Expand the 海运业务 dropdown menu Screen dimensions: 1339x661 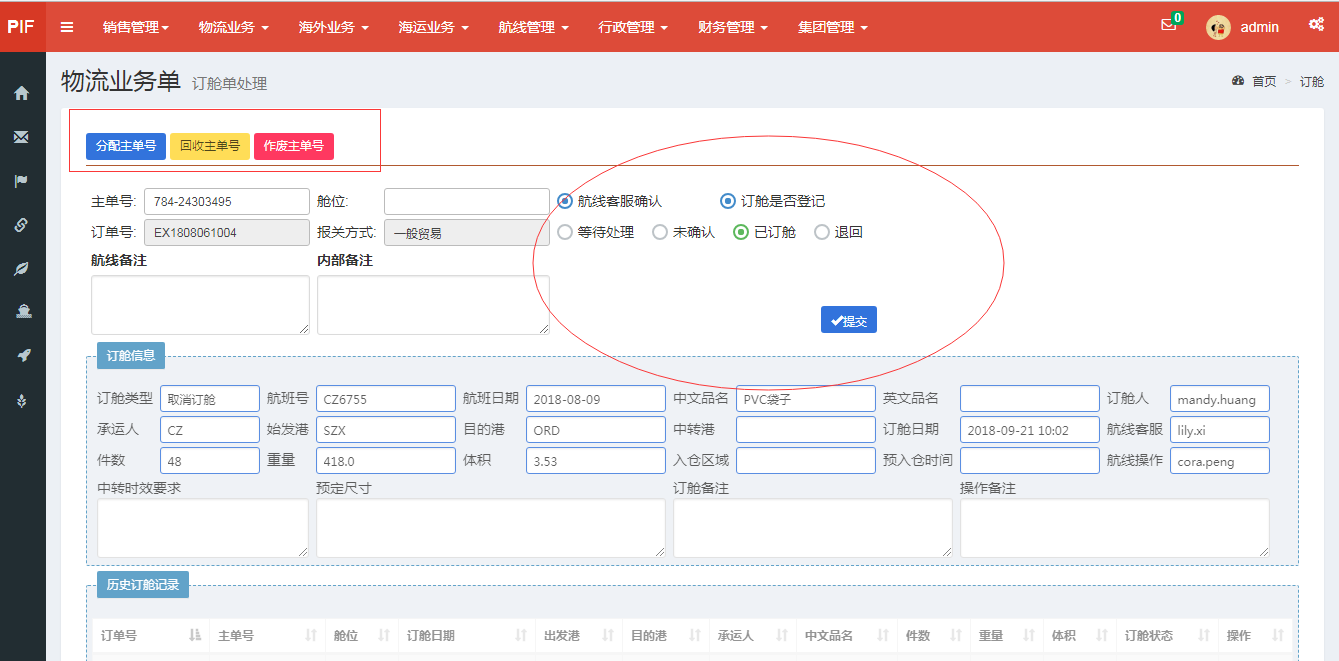point(434,27)
